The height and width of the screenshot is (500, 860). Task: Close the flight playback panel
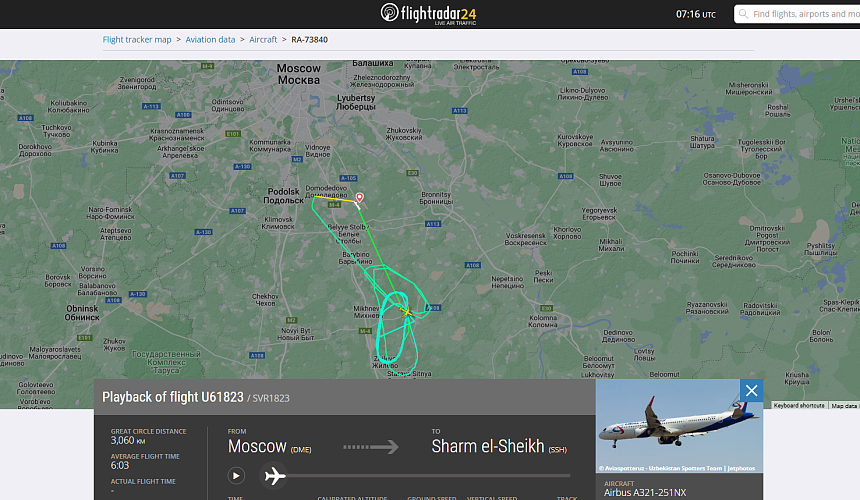pos(751,390)
